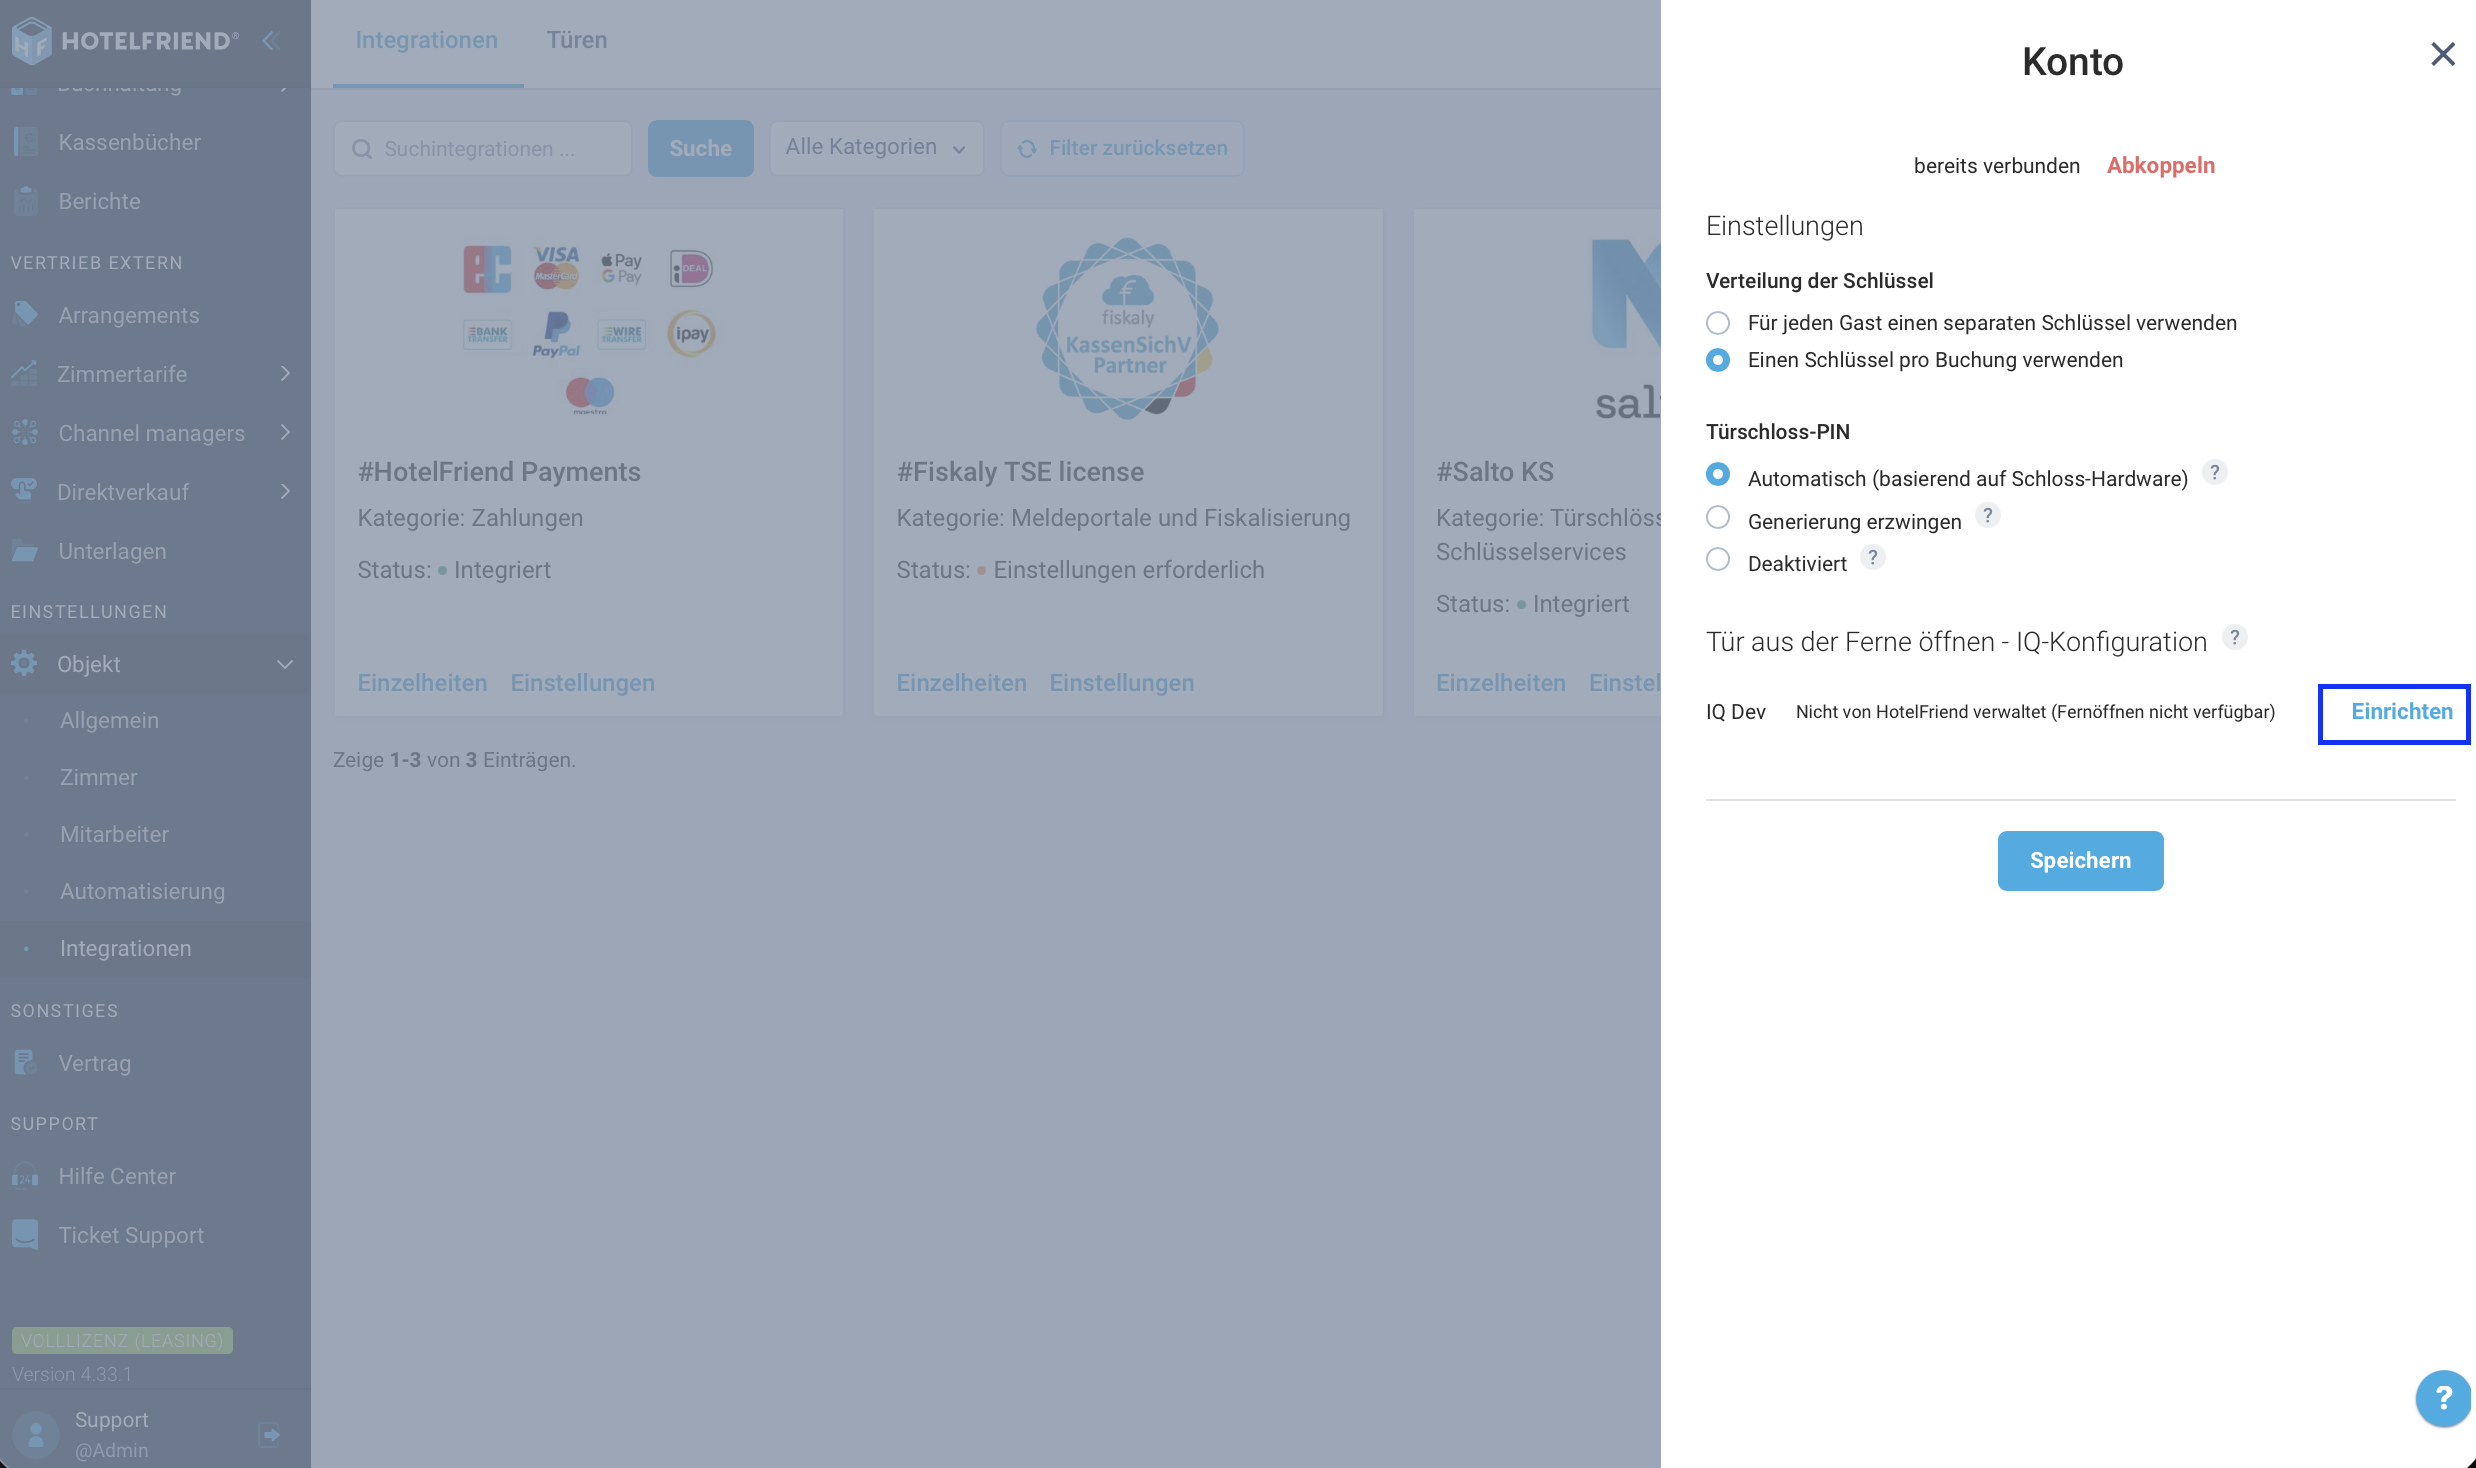The height and width of the screenshot is (1468, 2476).
Task: Click the Ticket Support chat icon
Action: point(25,1234)
